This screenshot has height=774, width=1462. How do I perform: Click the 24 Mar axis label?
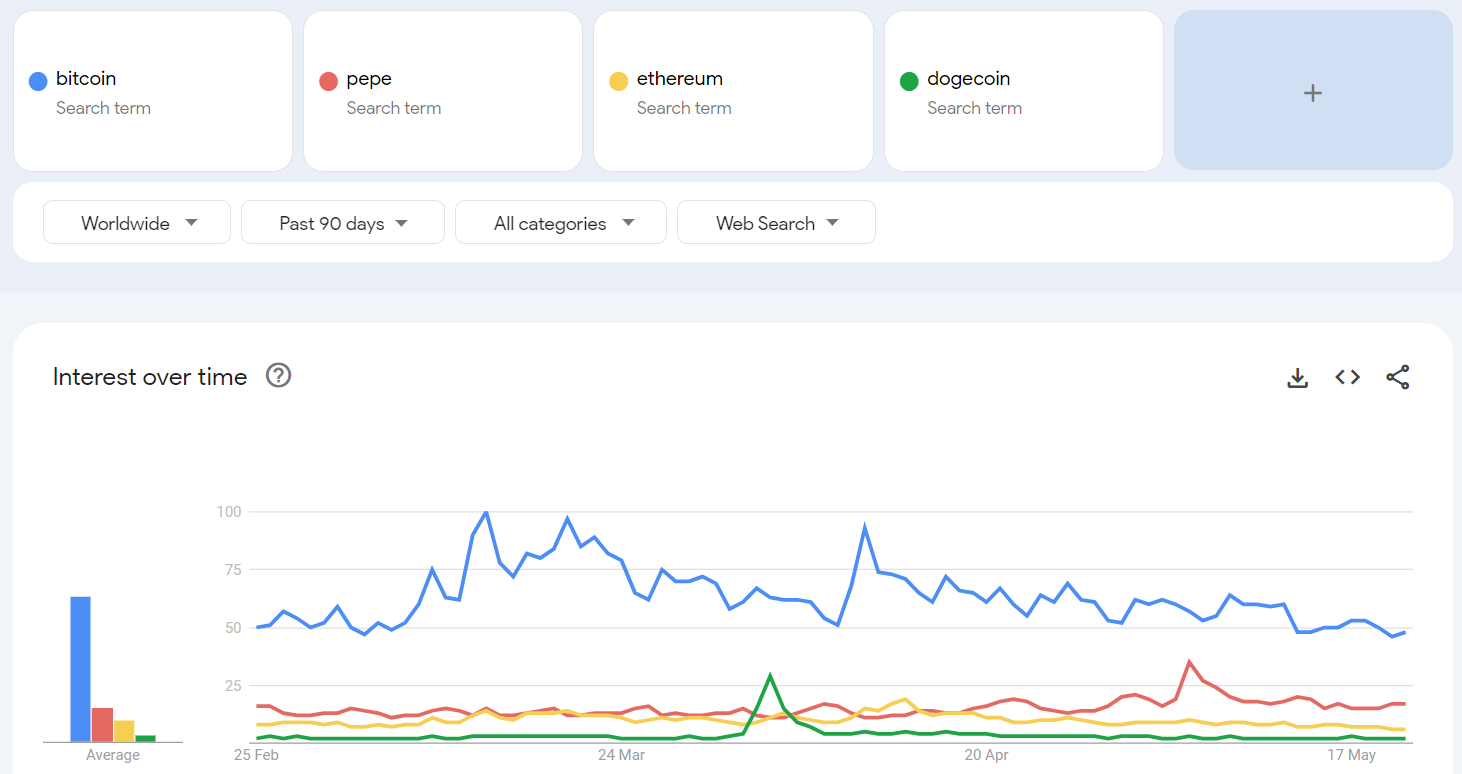620,755
